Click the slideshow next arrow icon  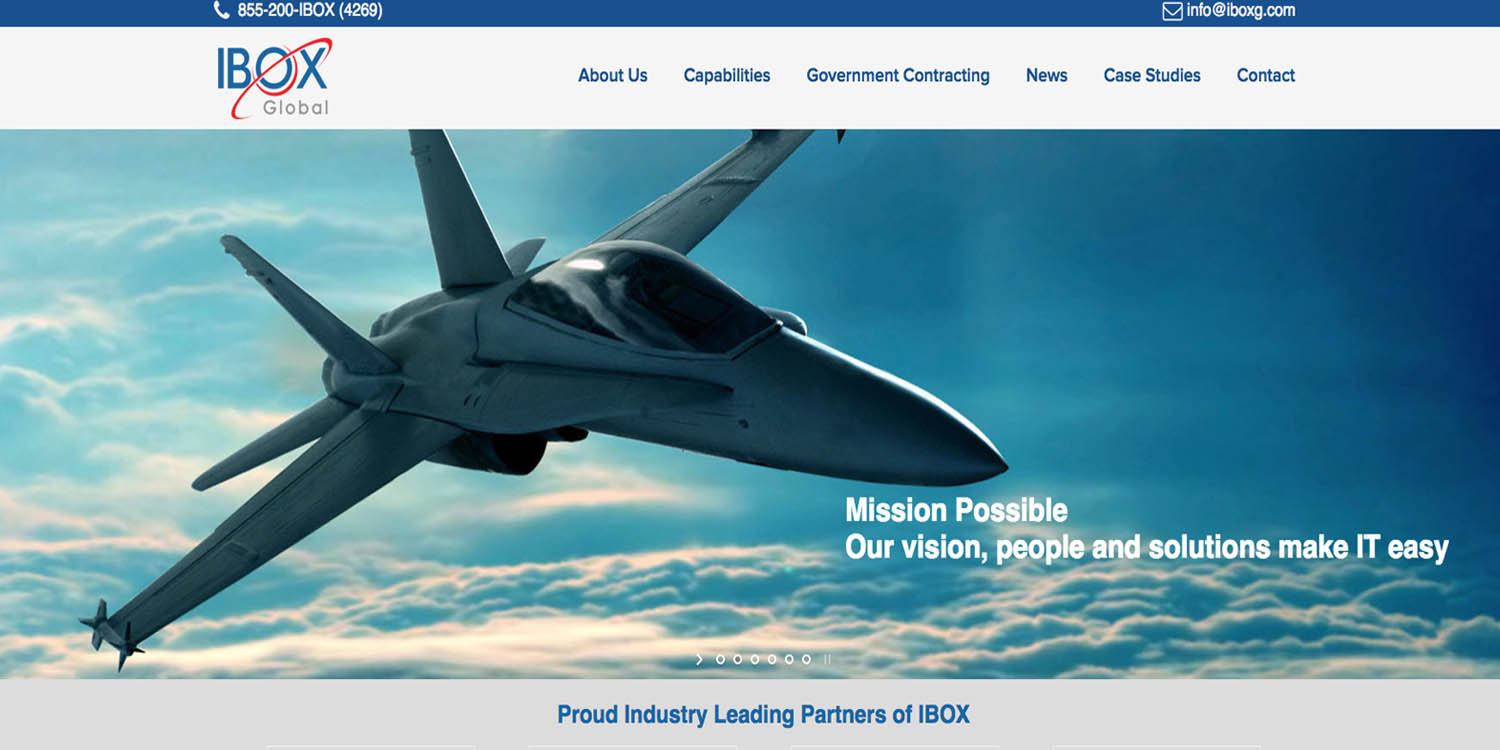tap(699, 659)
